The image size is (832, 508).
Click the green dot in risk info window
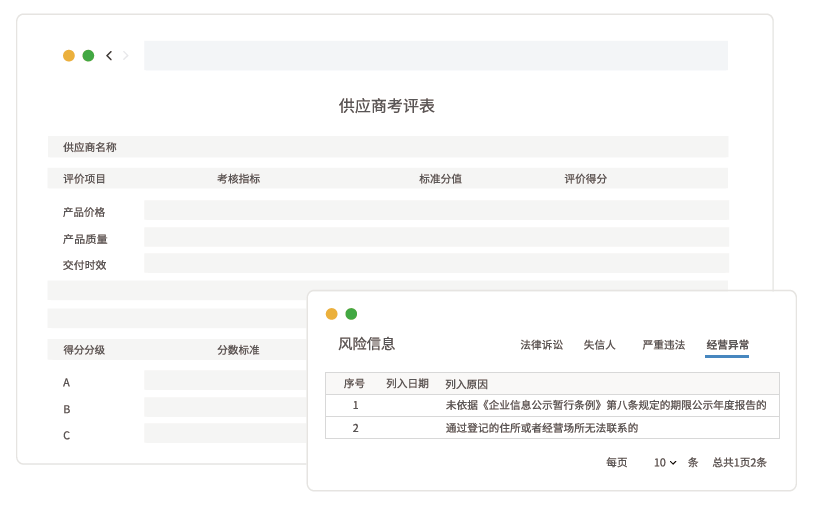coord(351,314)
